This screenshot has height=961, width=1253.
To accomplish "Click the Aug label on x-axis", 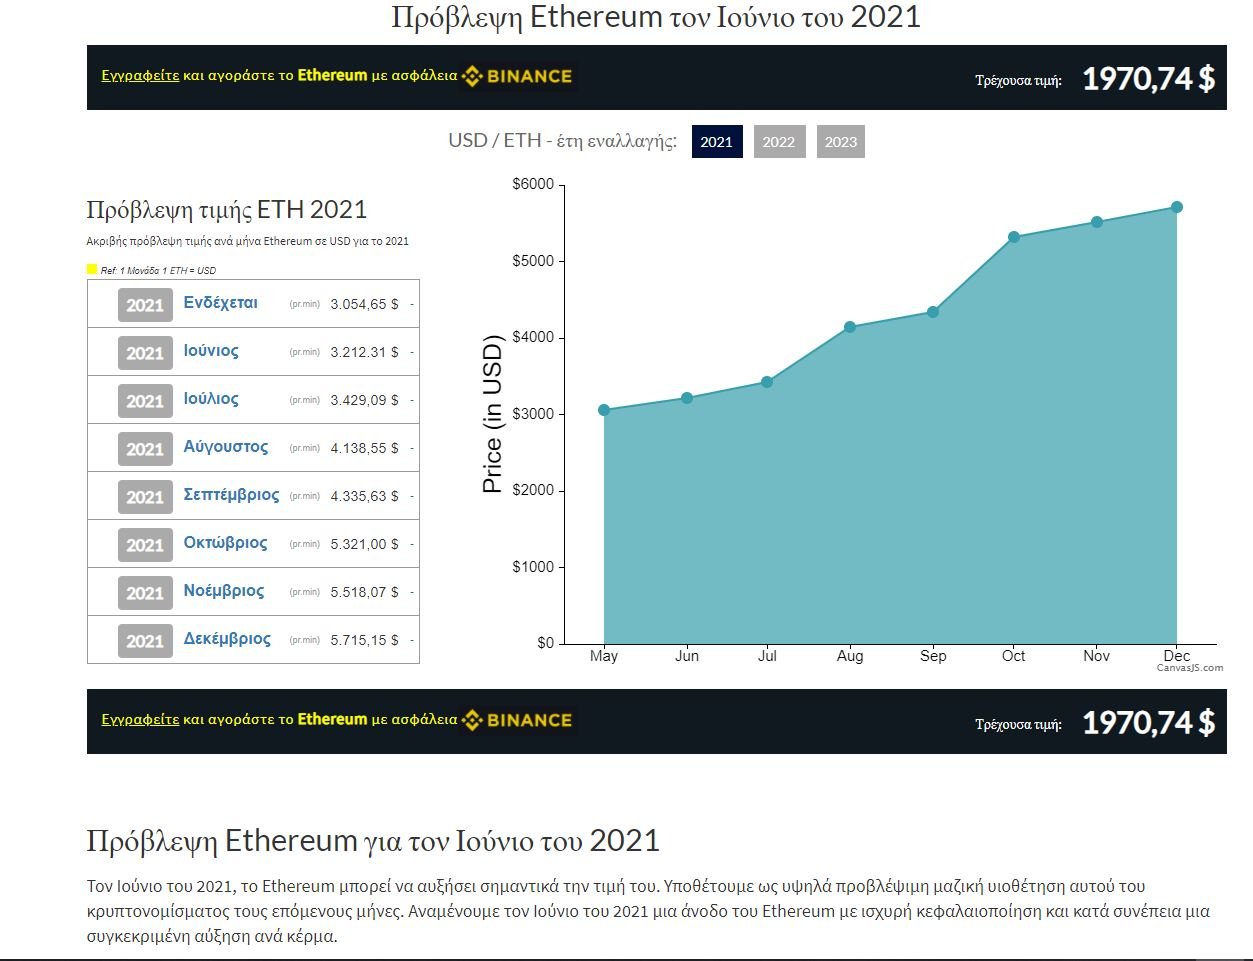I will [850, 656].
